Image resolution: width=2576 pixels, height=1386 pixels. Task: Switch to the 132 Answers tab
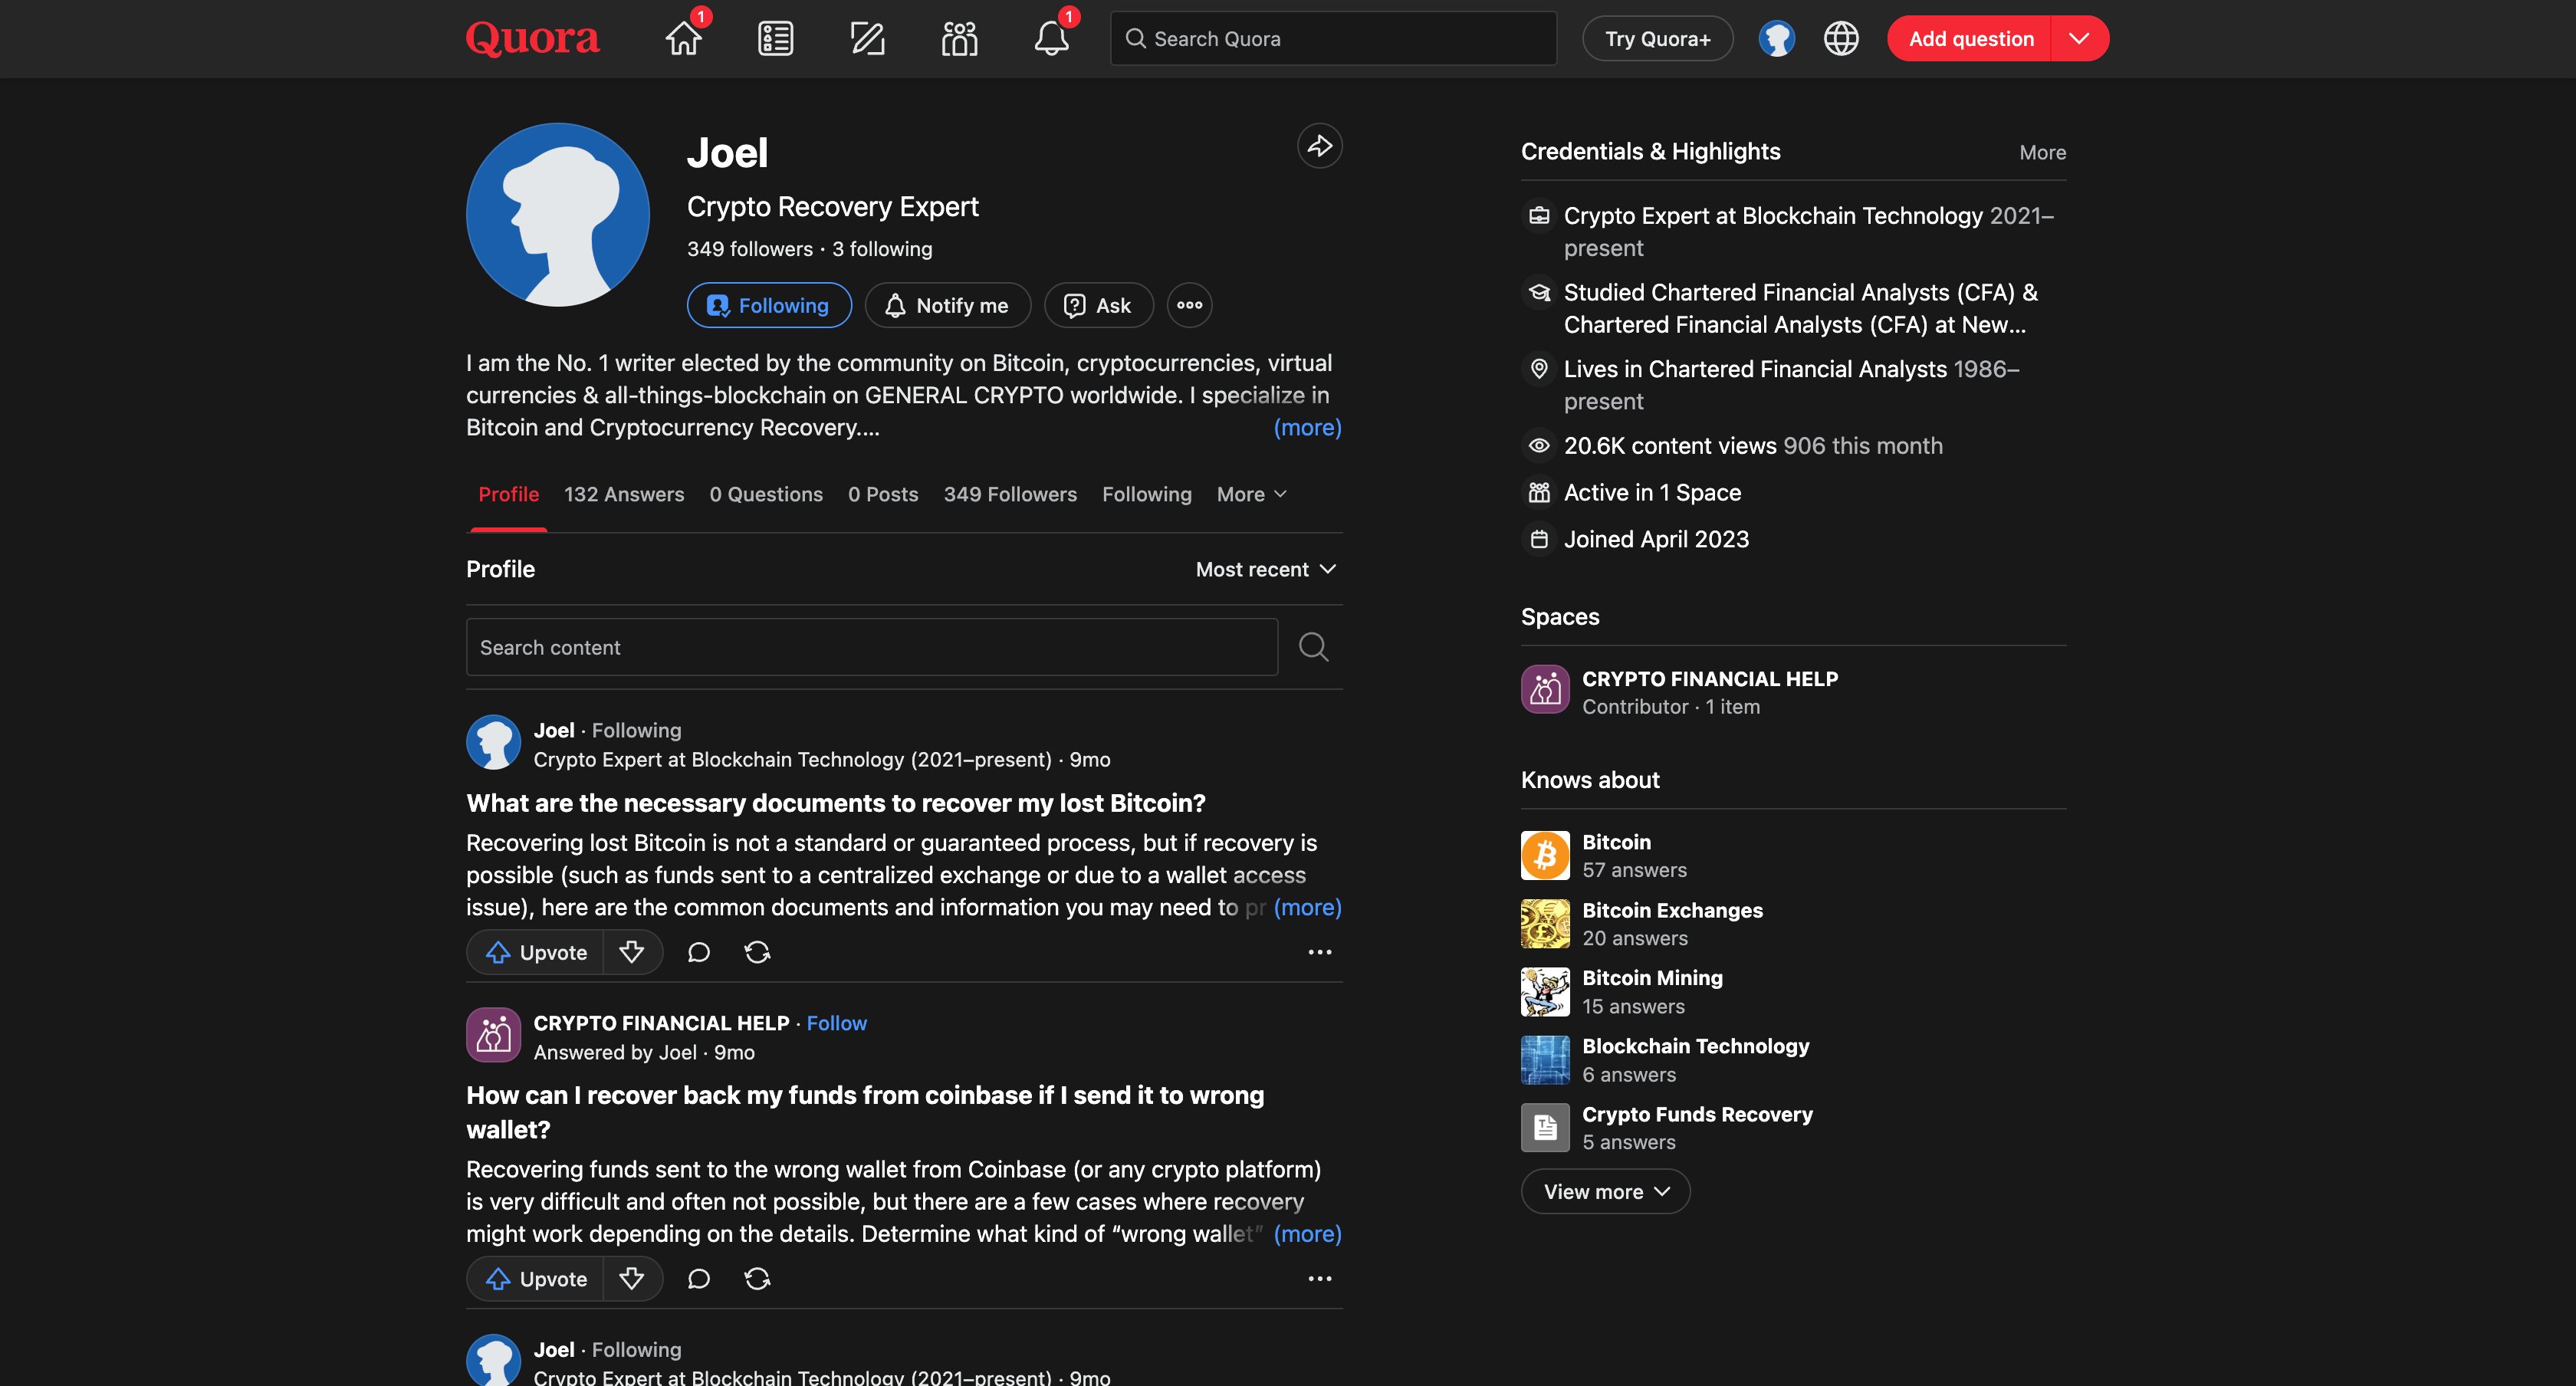pos(624,494)
